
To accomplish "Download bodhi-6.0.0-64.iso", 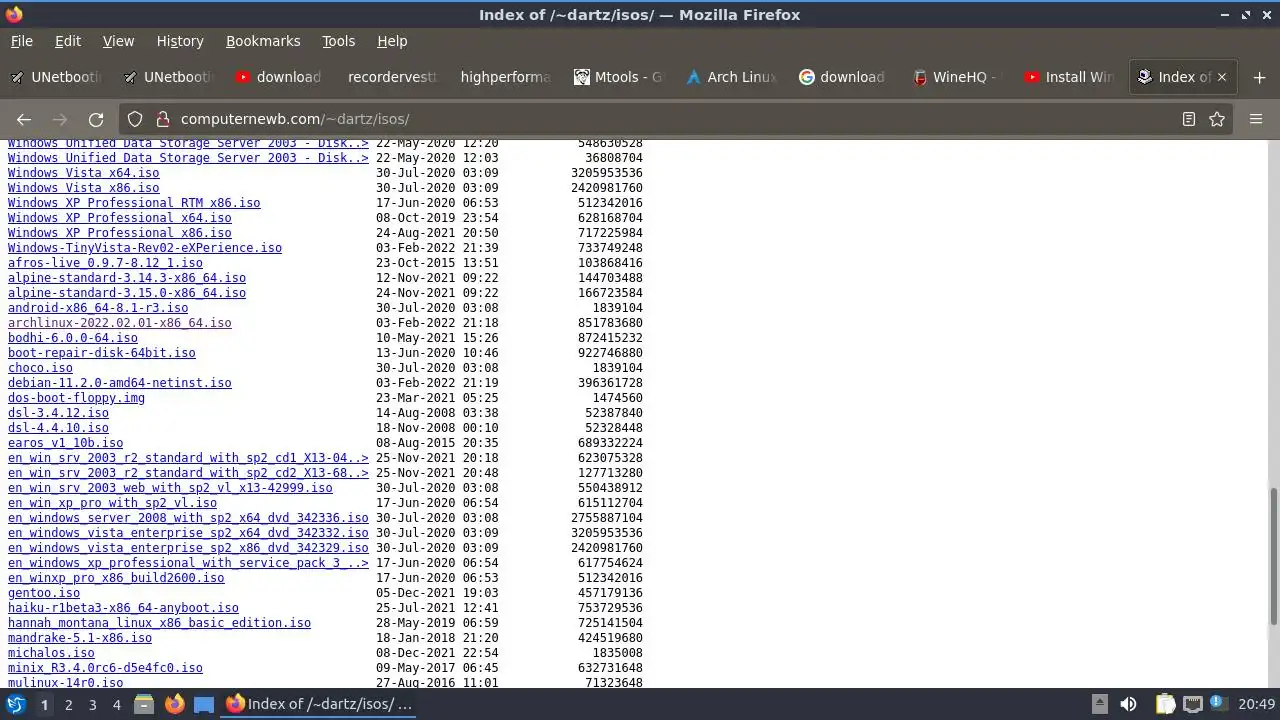I will pos(73,338).
